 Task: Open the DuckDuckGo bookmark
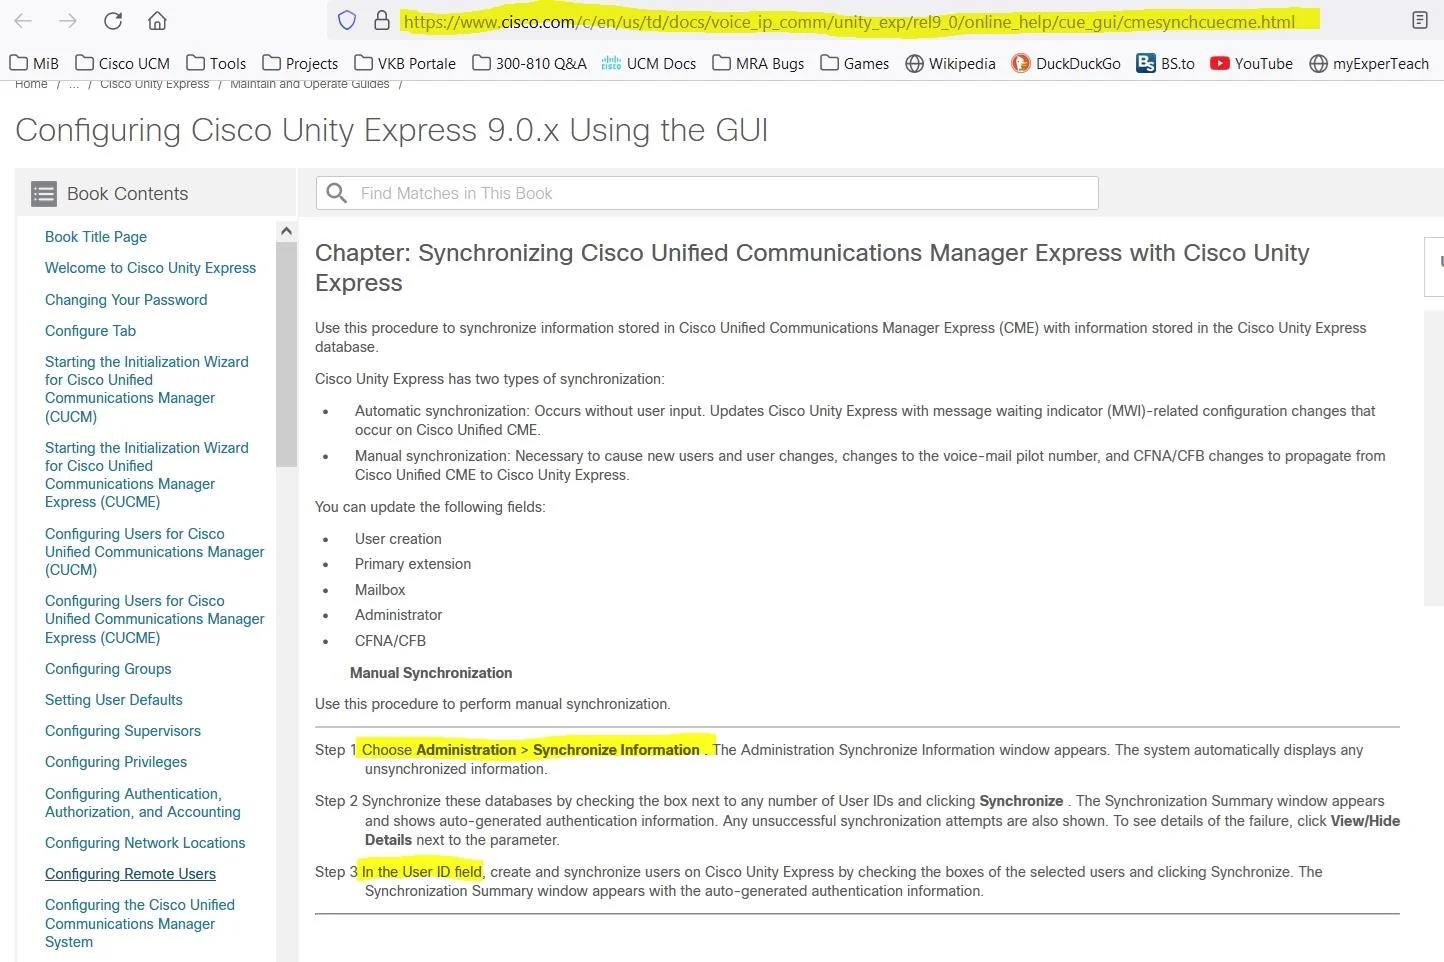(1066, 63)
